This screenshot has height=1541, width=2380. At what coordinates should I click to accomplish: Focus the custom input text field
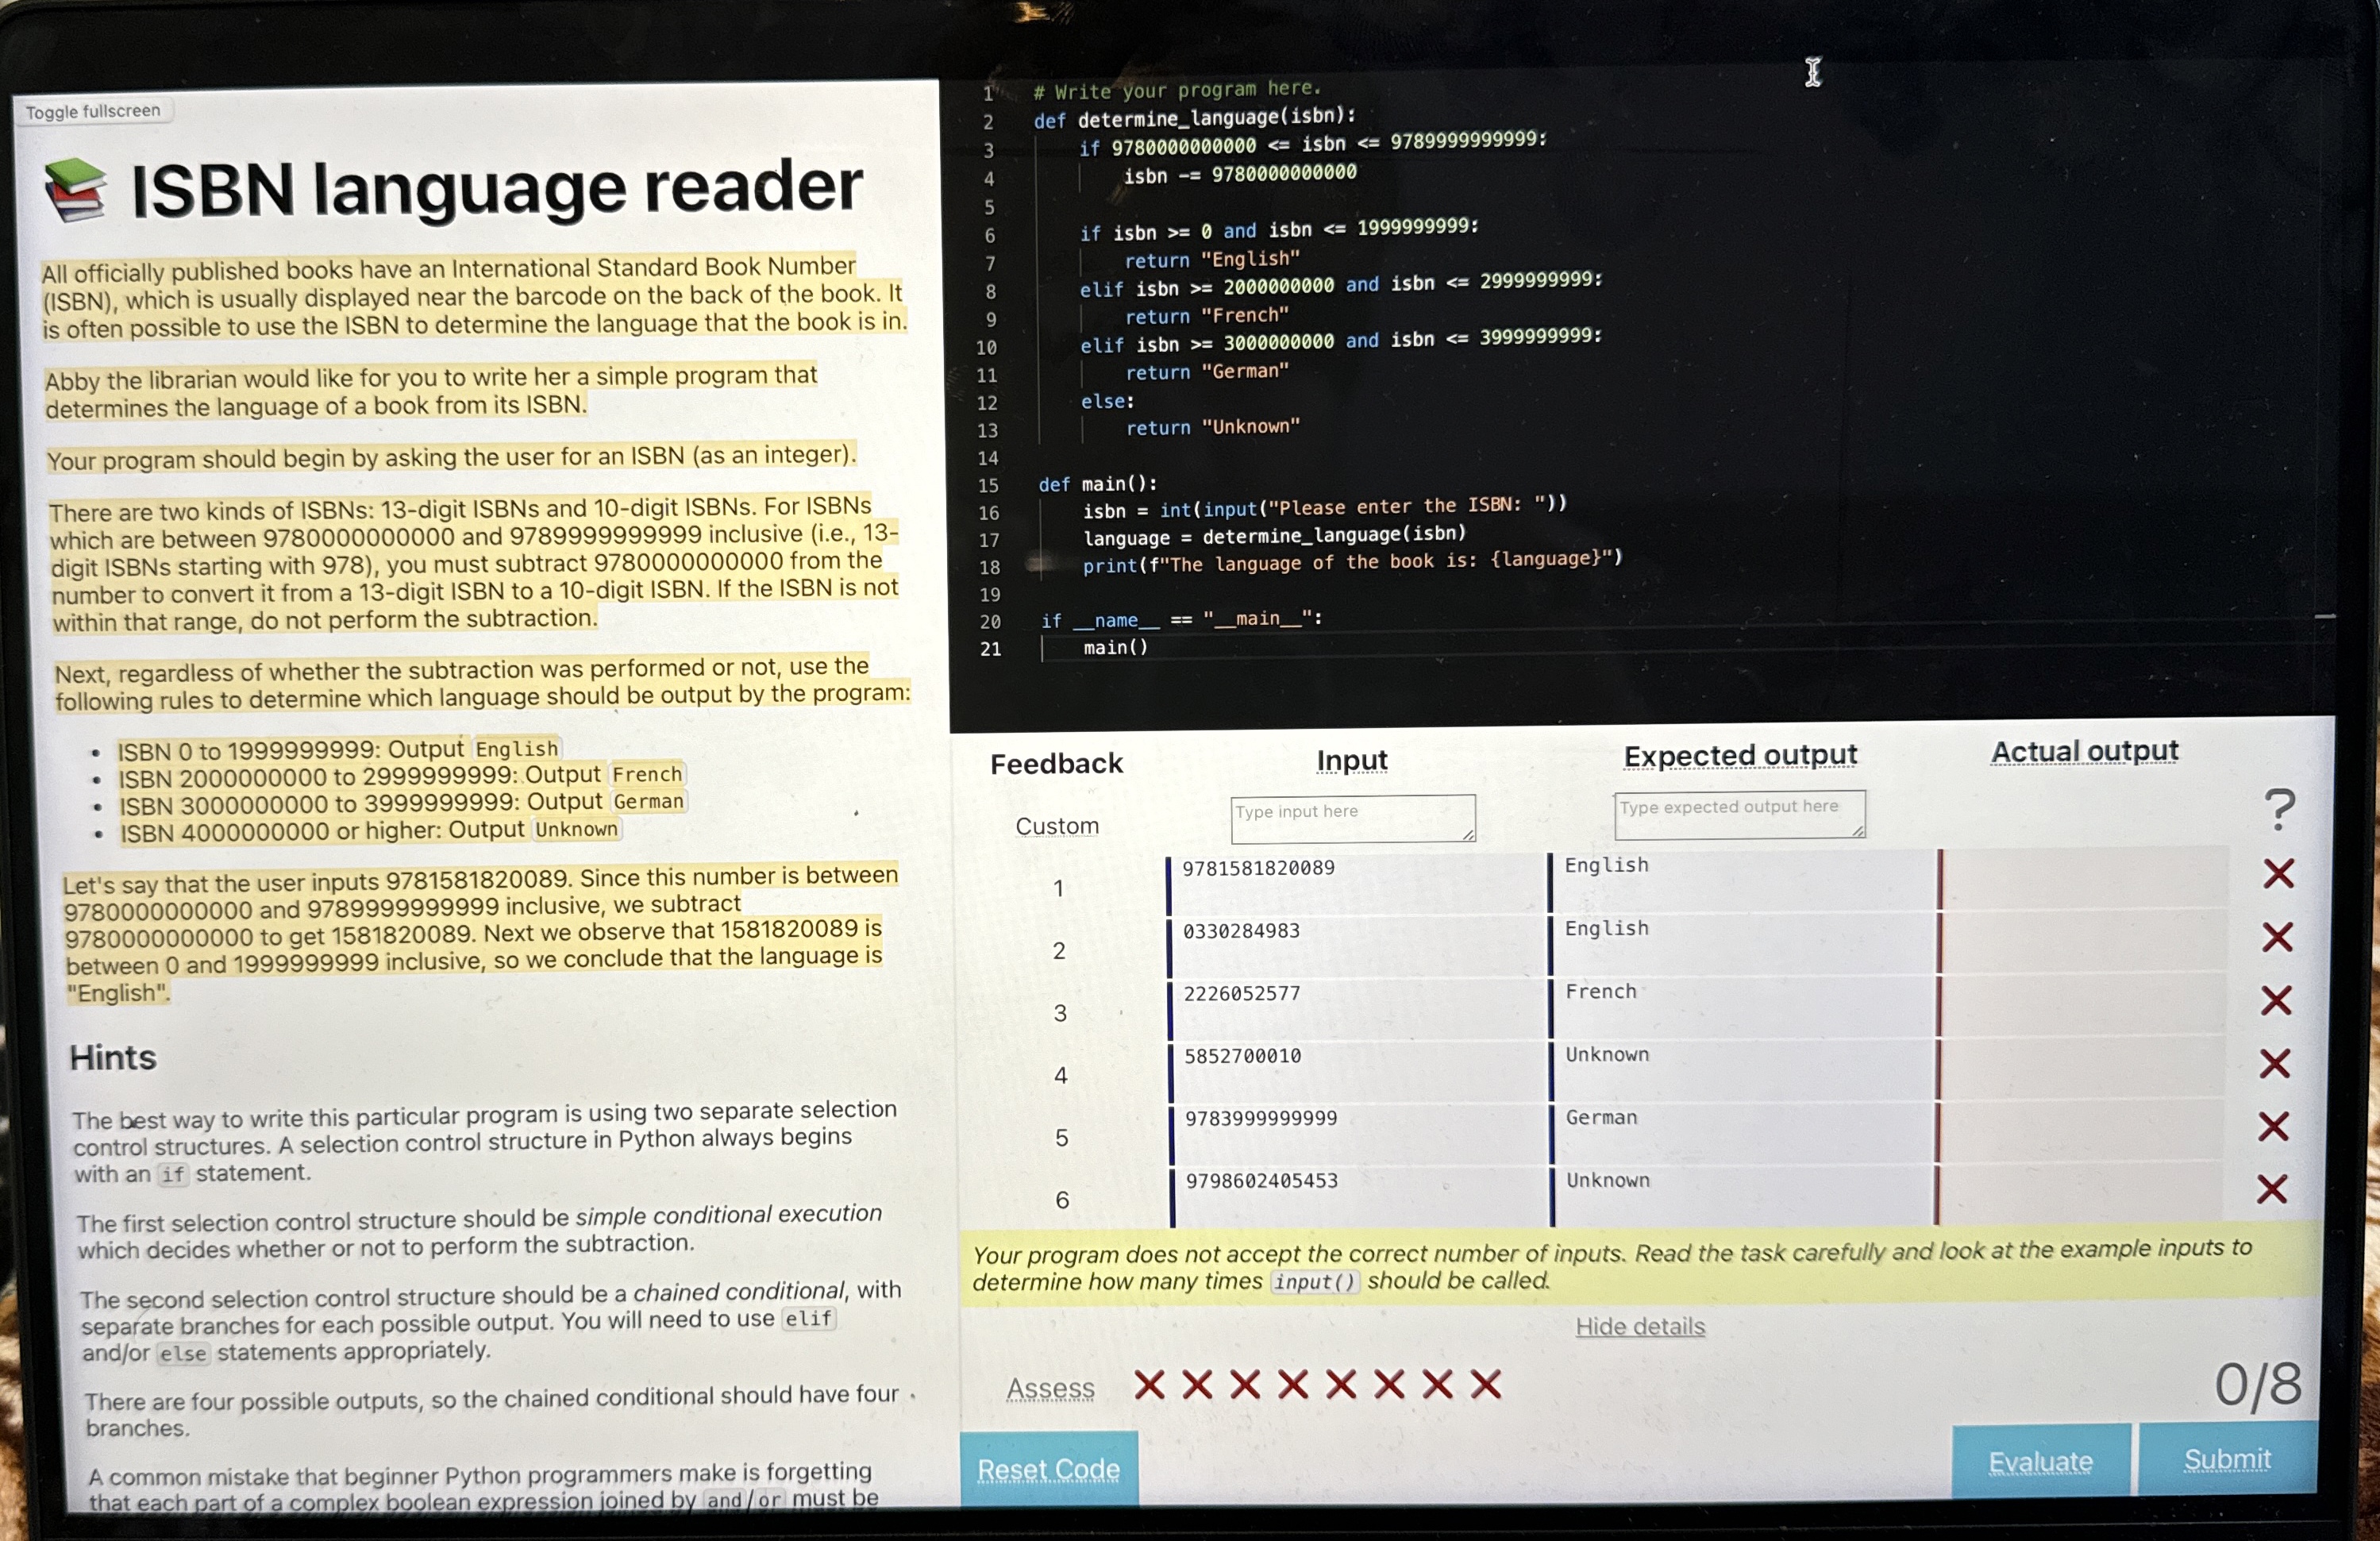click(1352, 818)
